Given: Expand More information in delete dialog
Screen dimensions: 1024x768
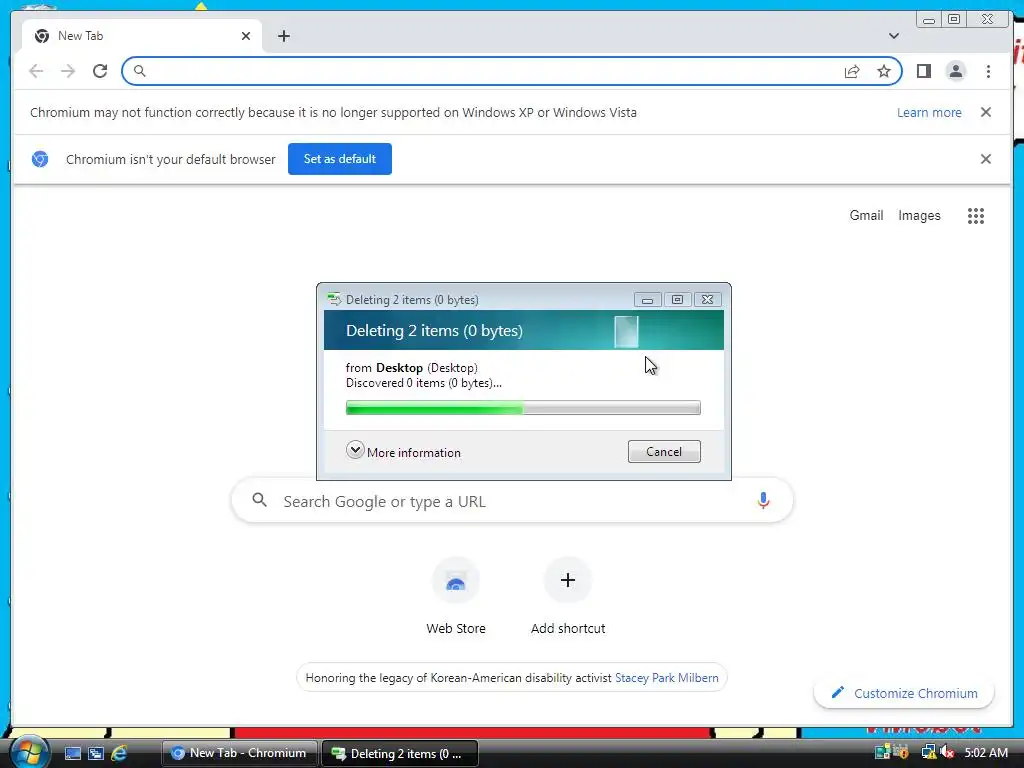Looking at the screenshot, I should [x=404, y=452].
